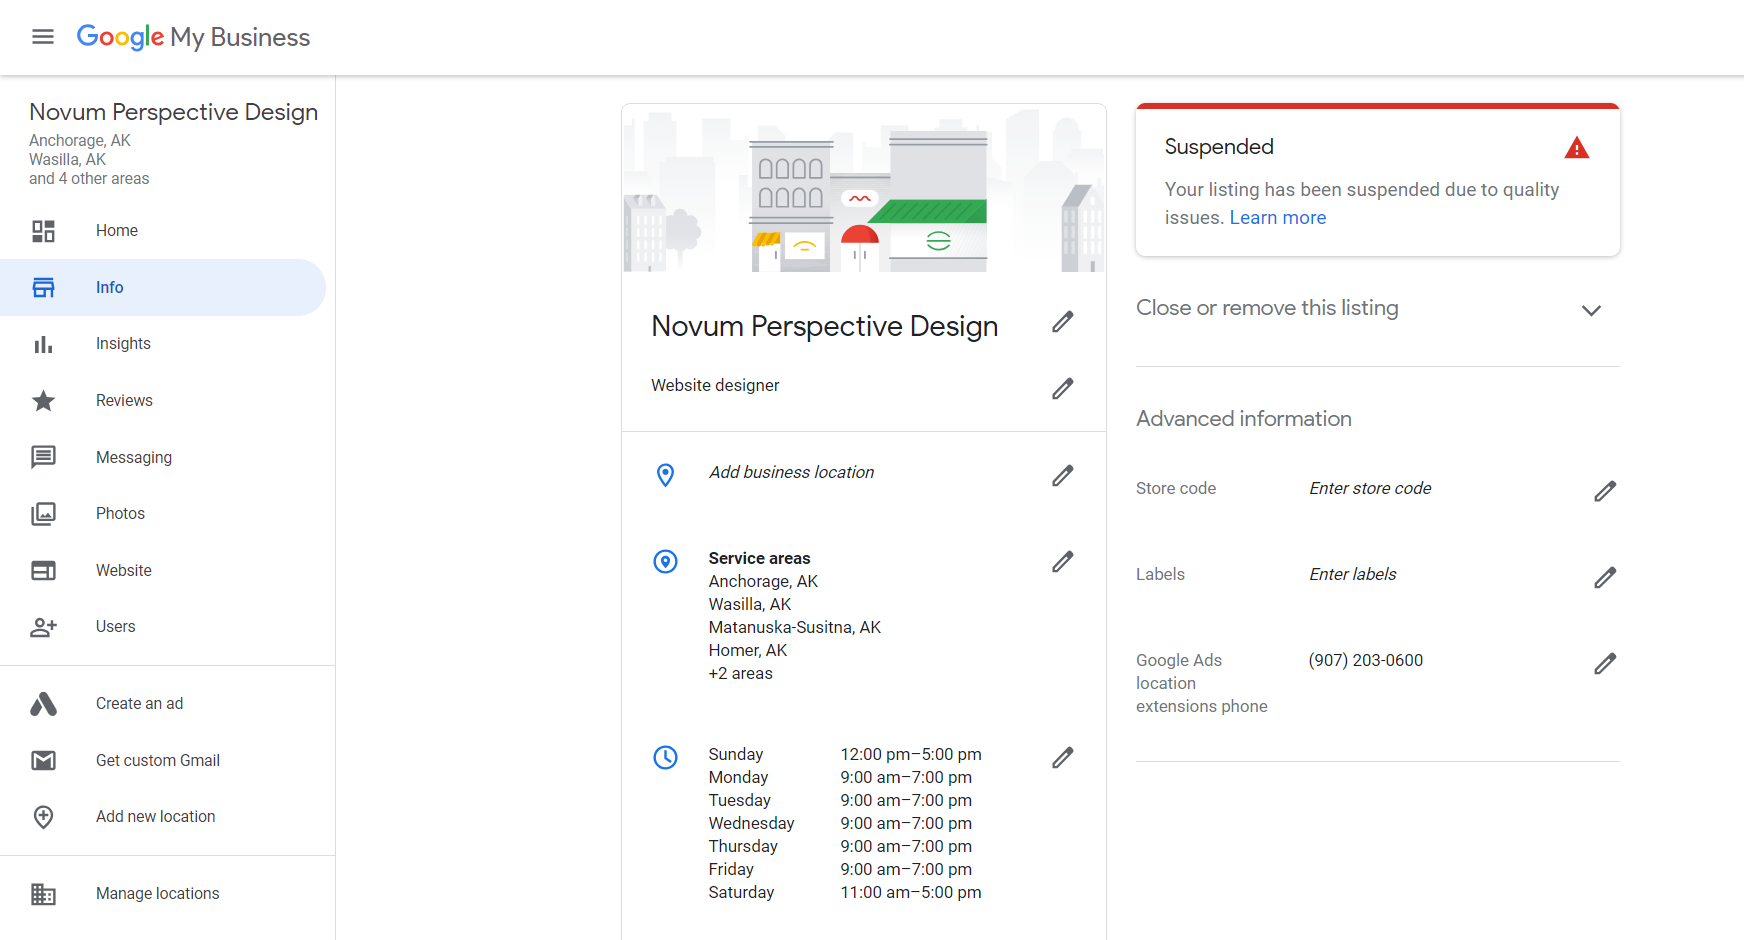Edit the business hours
The image size is (1744, 940).
point(1063,757)
